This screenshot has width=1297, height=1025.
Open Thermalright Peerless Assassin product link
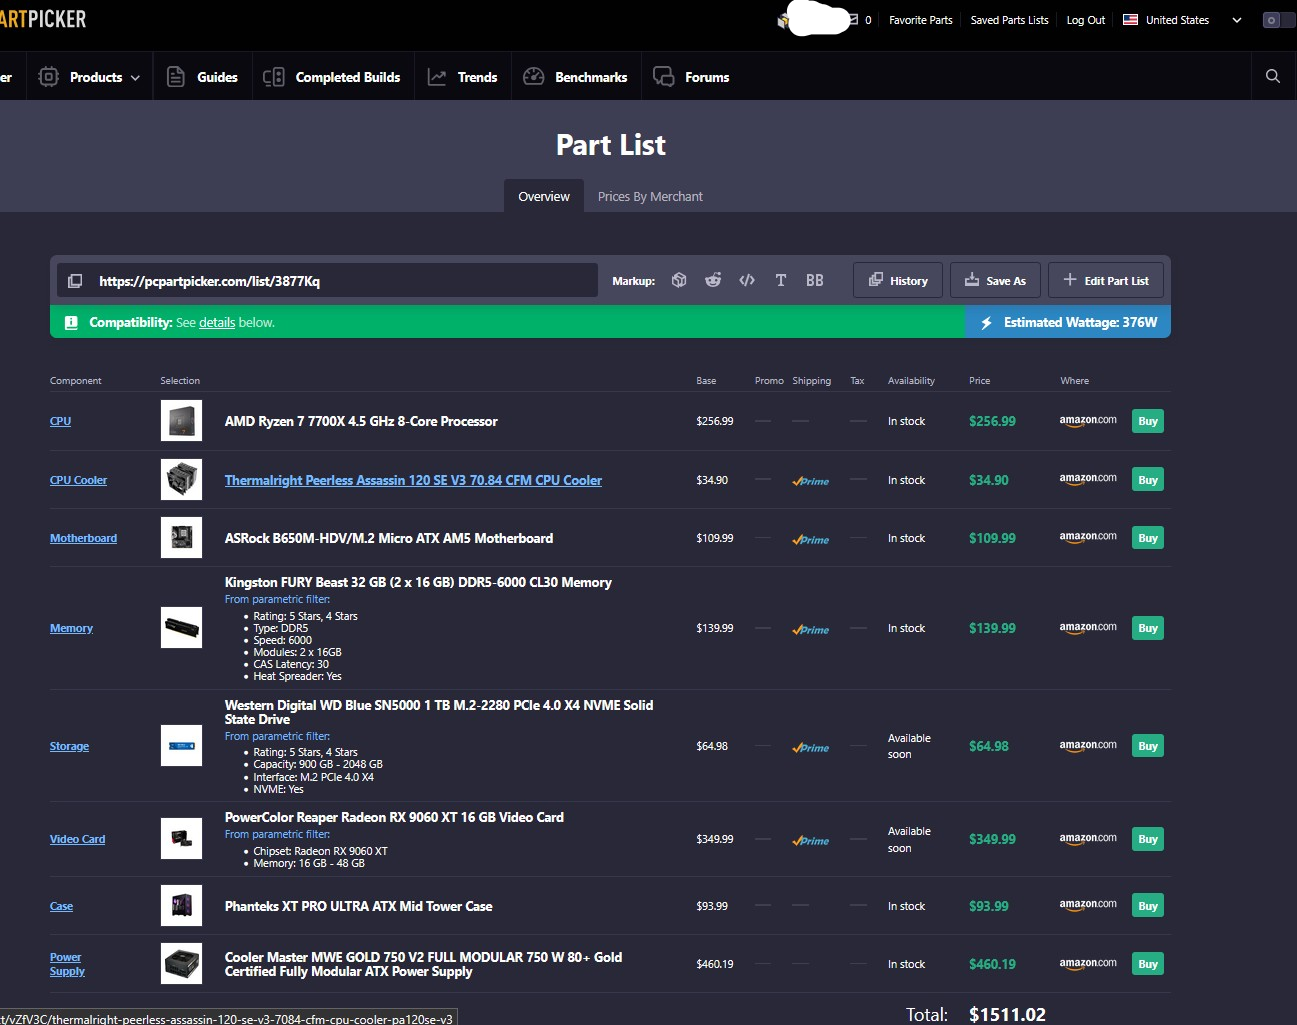[x=413, y=480]
